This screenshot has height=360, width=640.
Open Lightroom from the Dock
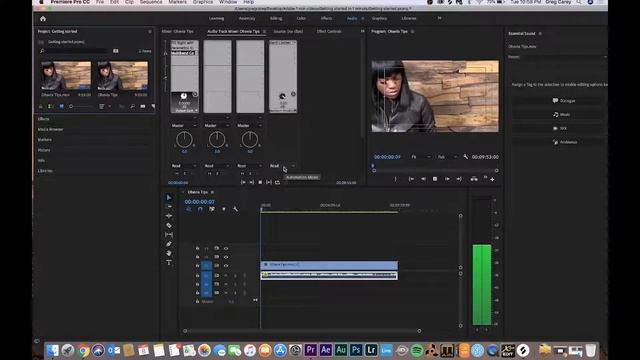(371, 350)
